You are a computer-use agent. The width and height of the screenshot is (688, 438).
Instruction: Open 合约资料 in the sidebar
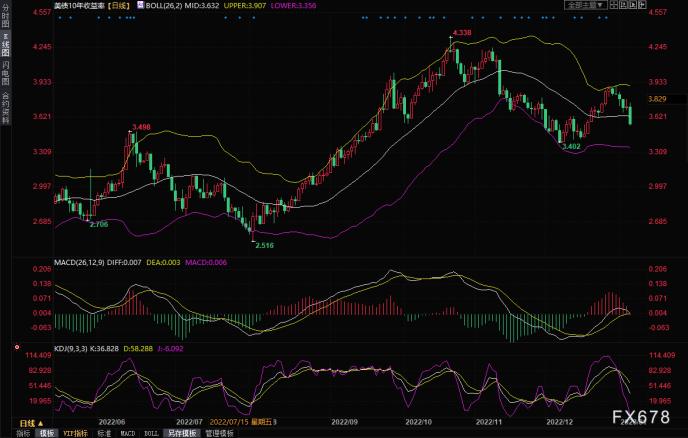tap(5, 108)
